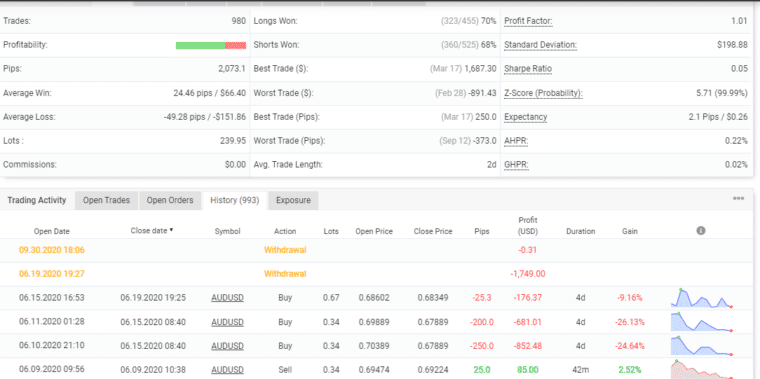Click the Average Loss value
The width and height of the screenshot is (760, 379).
pyautogui.click(x=205, y=117)
